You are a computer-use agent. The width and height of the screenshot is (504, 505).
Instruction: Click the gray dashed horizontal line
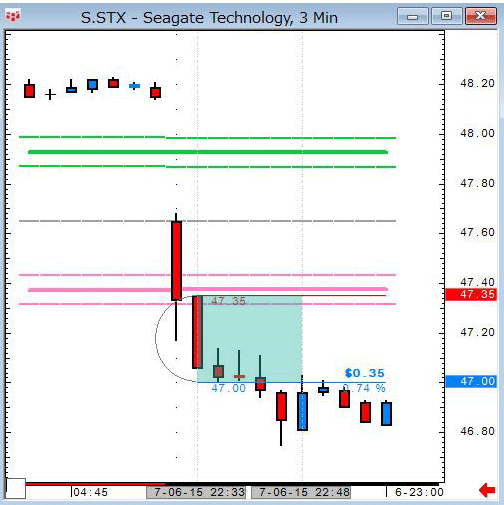[x=207, y=221]
